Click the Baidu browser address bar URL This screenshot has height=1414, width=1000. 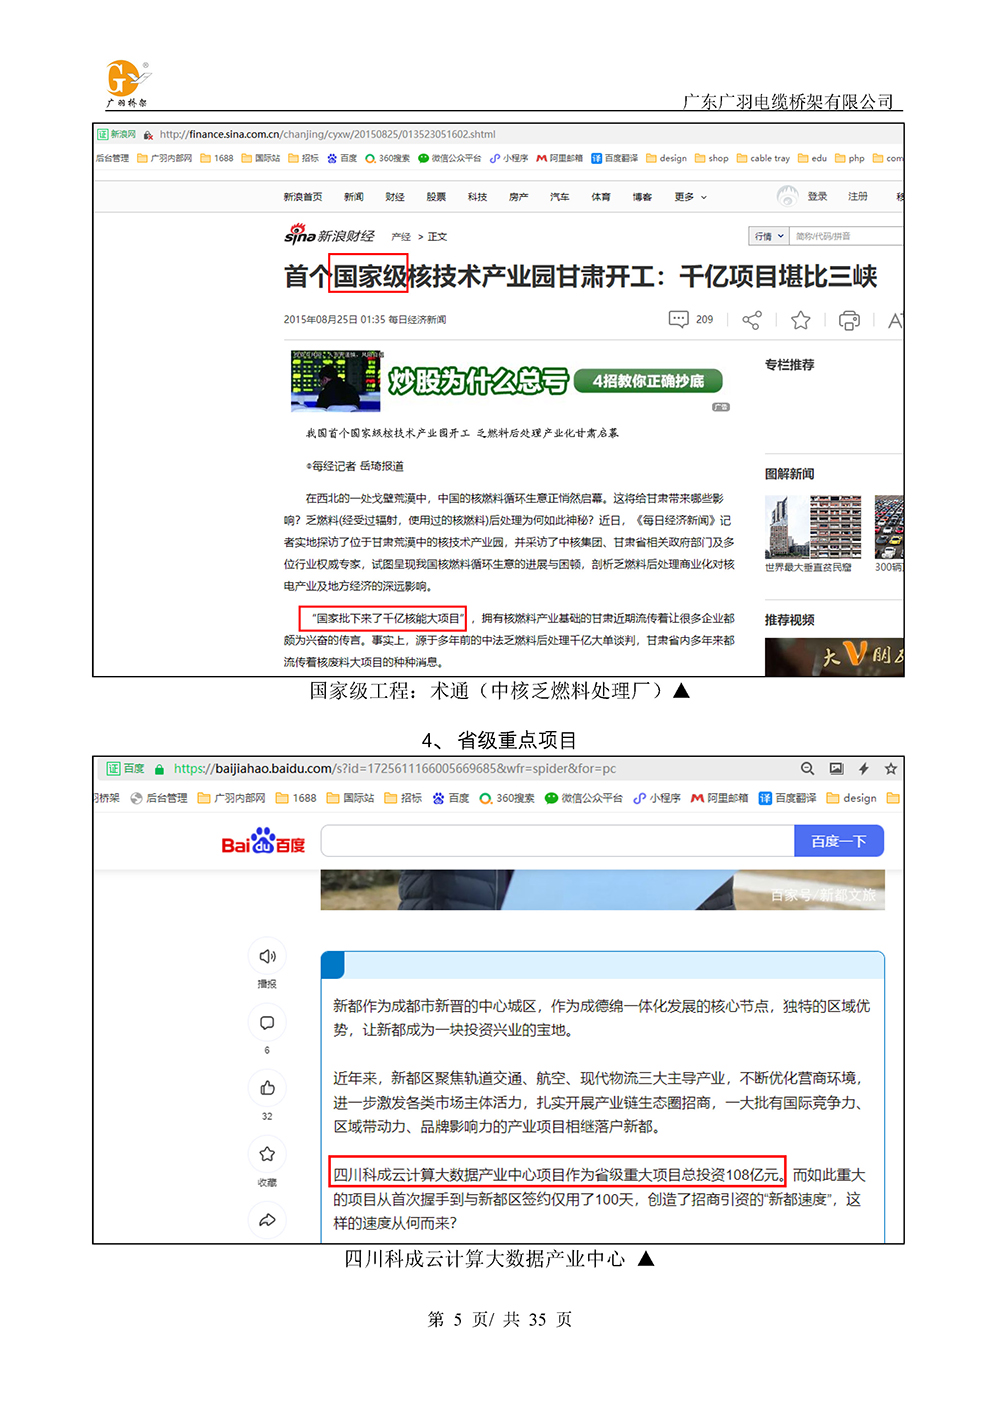click(x=395, y=768)
